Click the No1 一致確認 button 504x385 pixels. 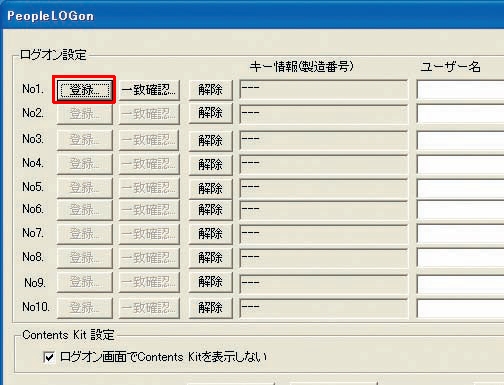[x=149, y=90]
